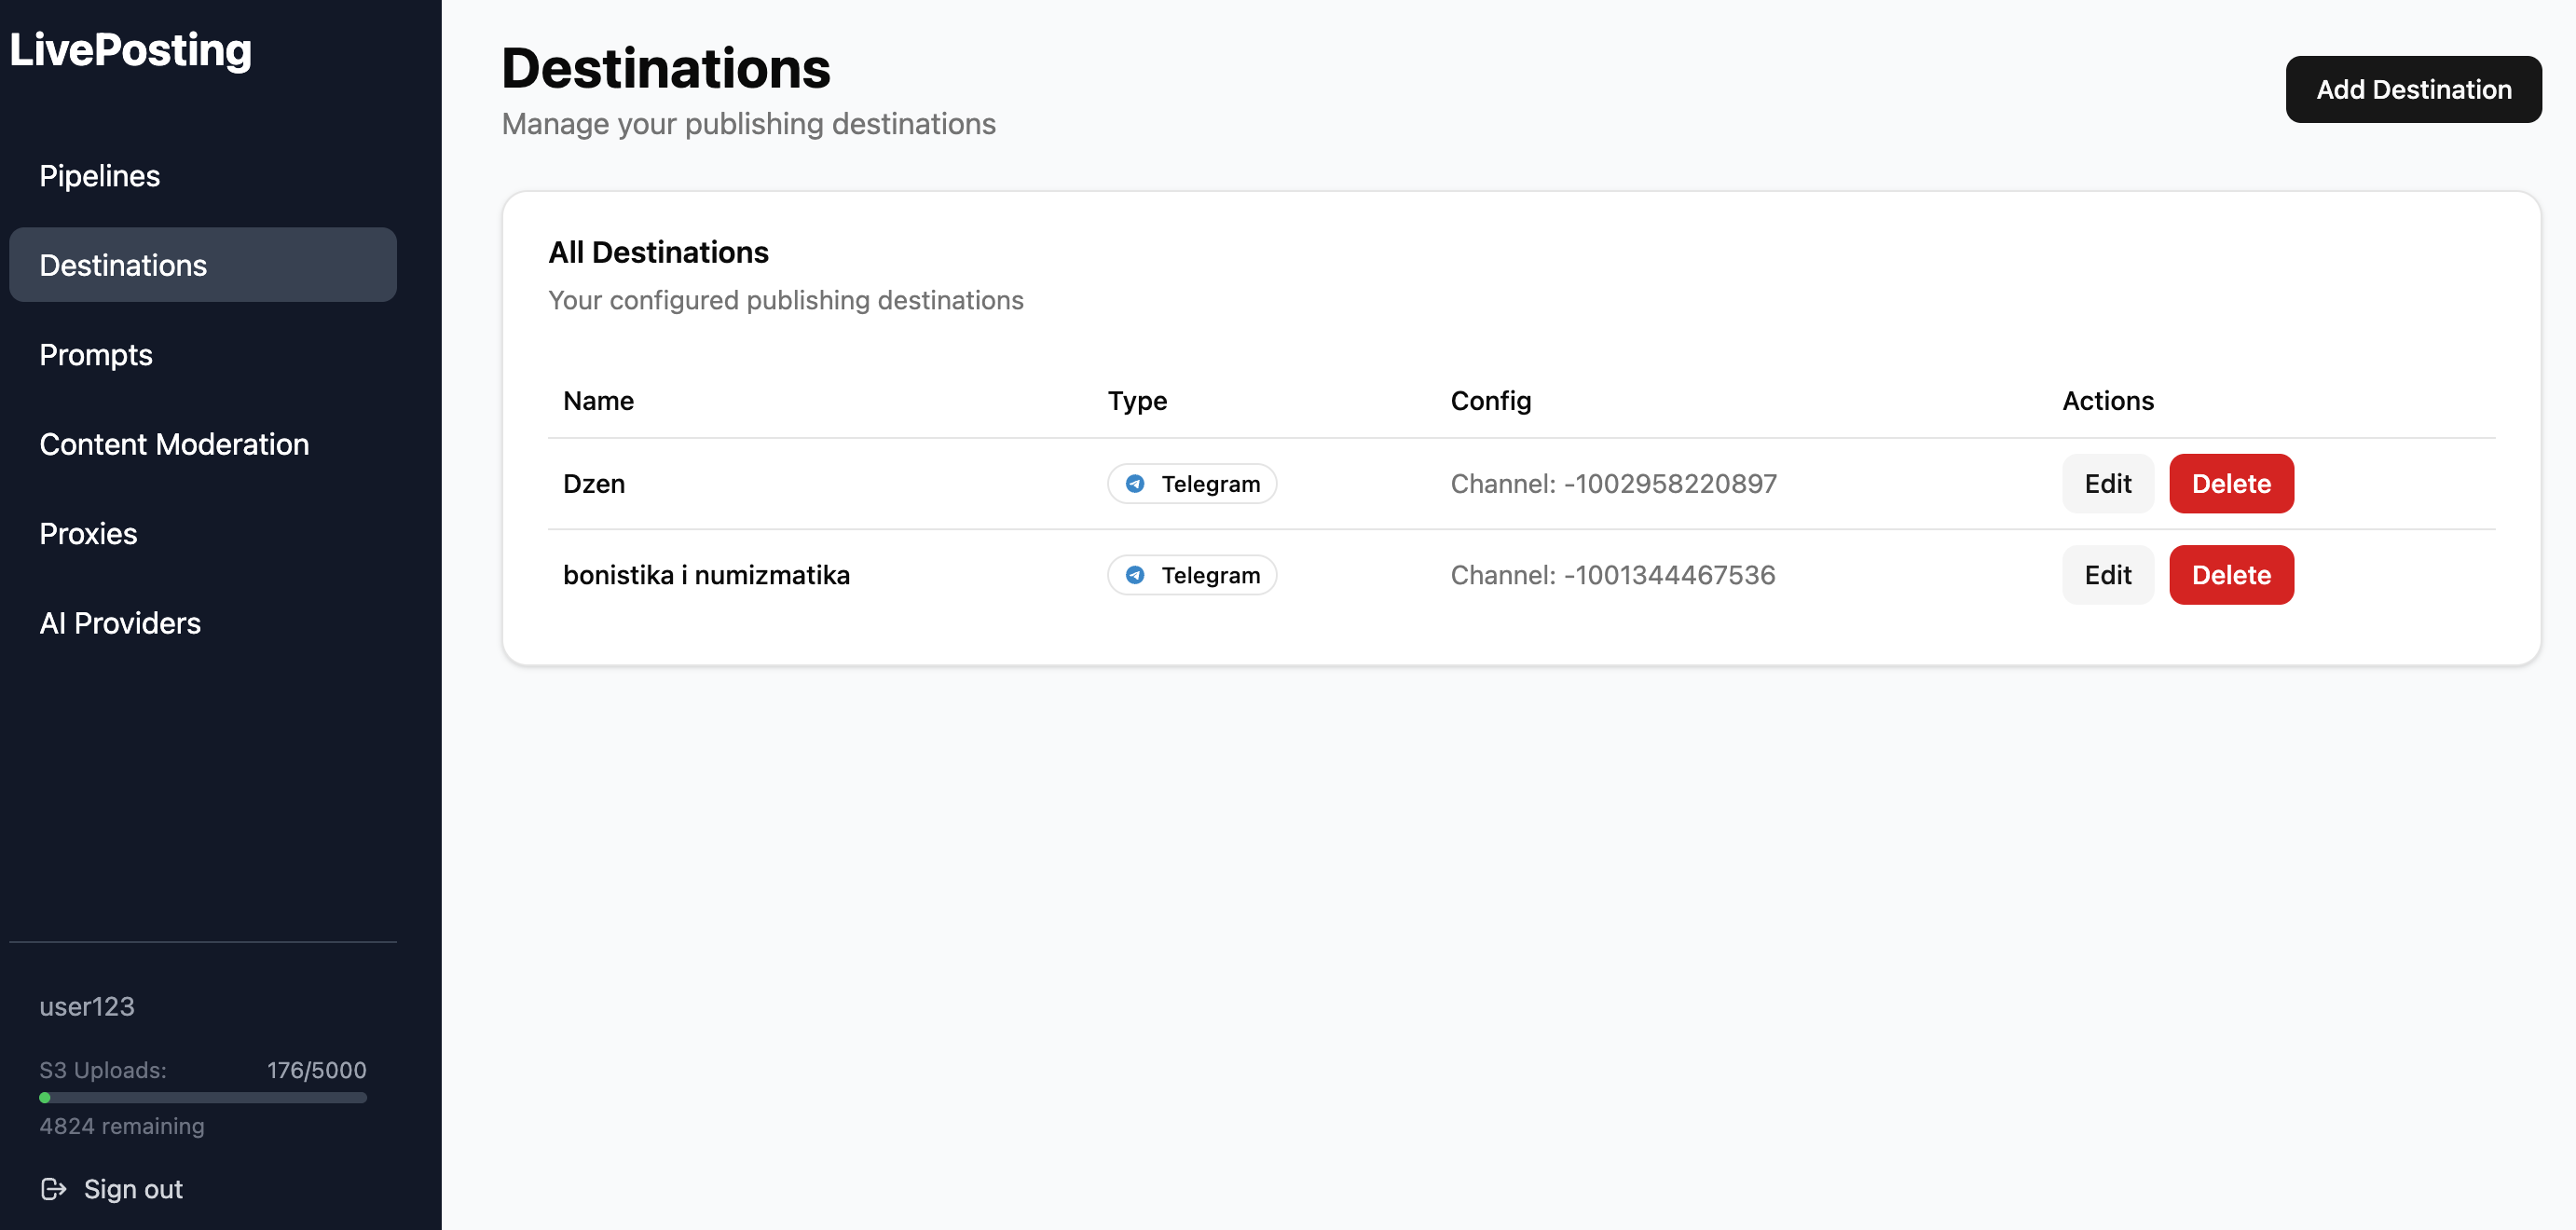Open AI Providers settings
The height and width of the screenshot is (1230, 2576).
120,623
